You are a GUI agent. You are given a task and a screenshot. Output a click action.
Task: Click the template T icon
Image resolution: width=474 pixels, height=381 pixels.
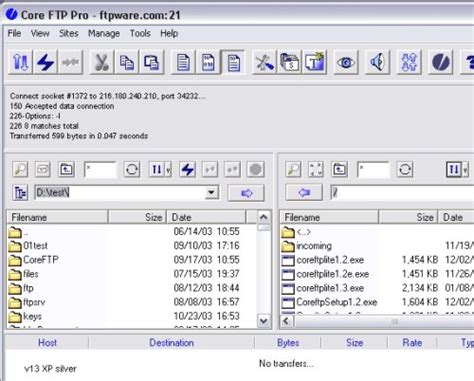(314, 62)
